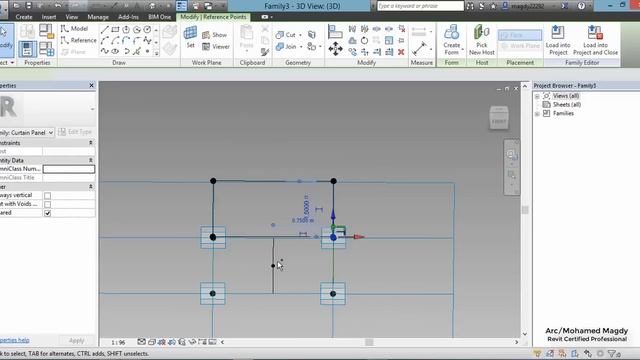Open the Insert ribbon tab
The image size is (640, 360).
pyautogui.click(x=49, y=17)
